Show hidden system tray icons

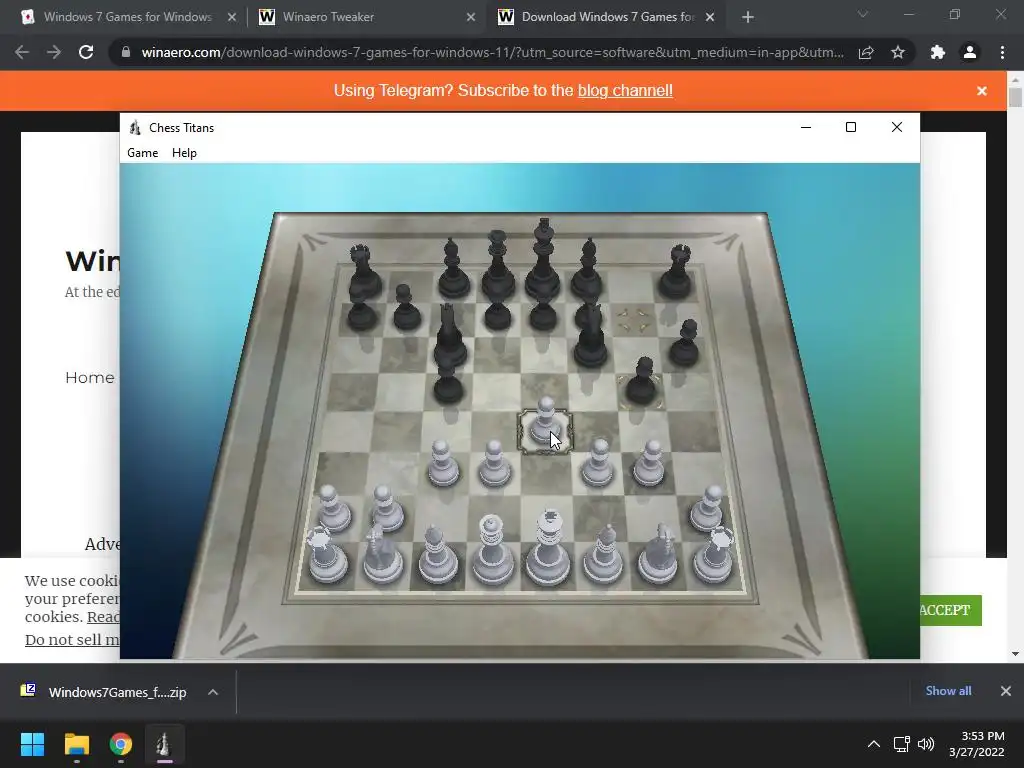point(873,744)
